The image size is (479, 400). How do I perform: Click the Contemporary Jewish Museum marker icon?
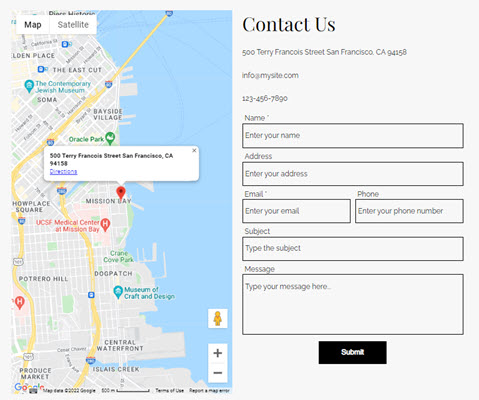pos(29,86)
